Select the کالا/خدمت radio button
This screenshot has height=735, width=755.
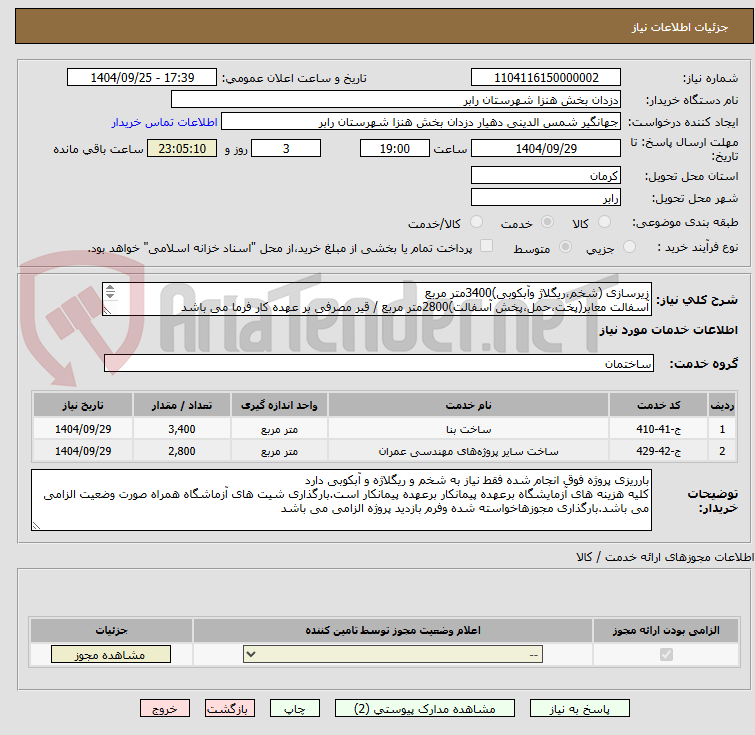point(476,222)
